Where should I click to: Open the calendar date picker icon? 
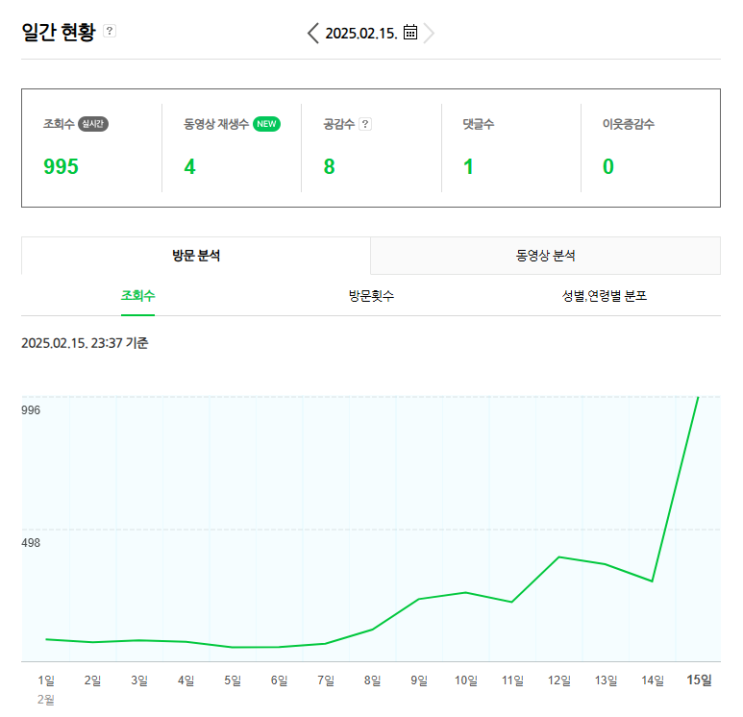coord(410,32)
